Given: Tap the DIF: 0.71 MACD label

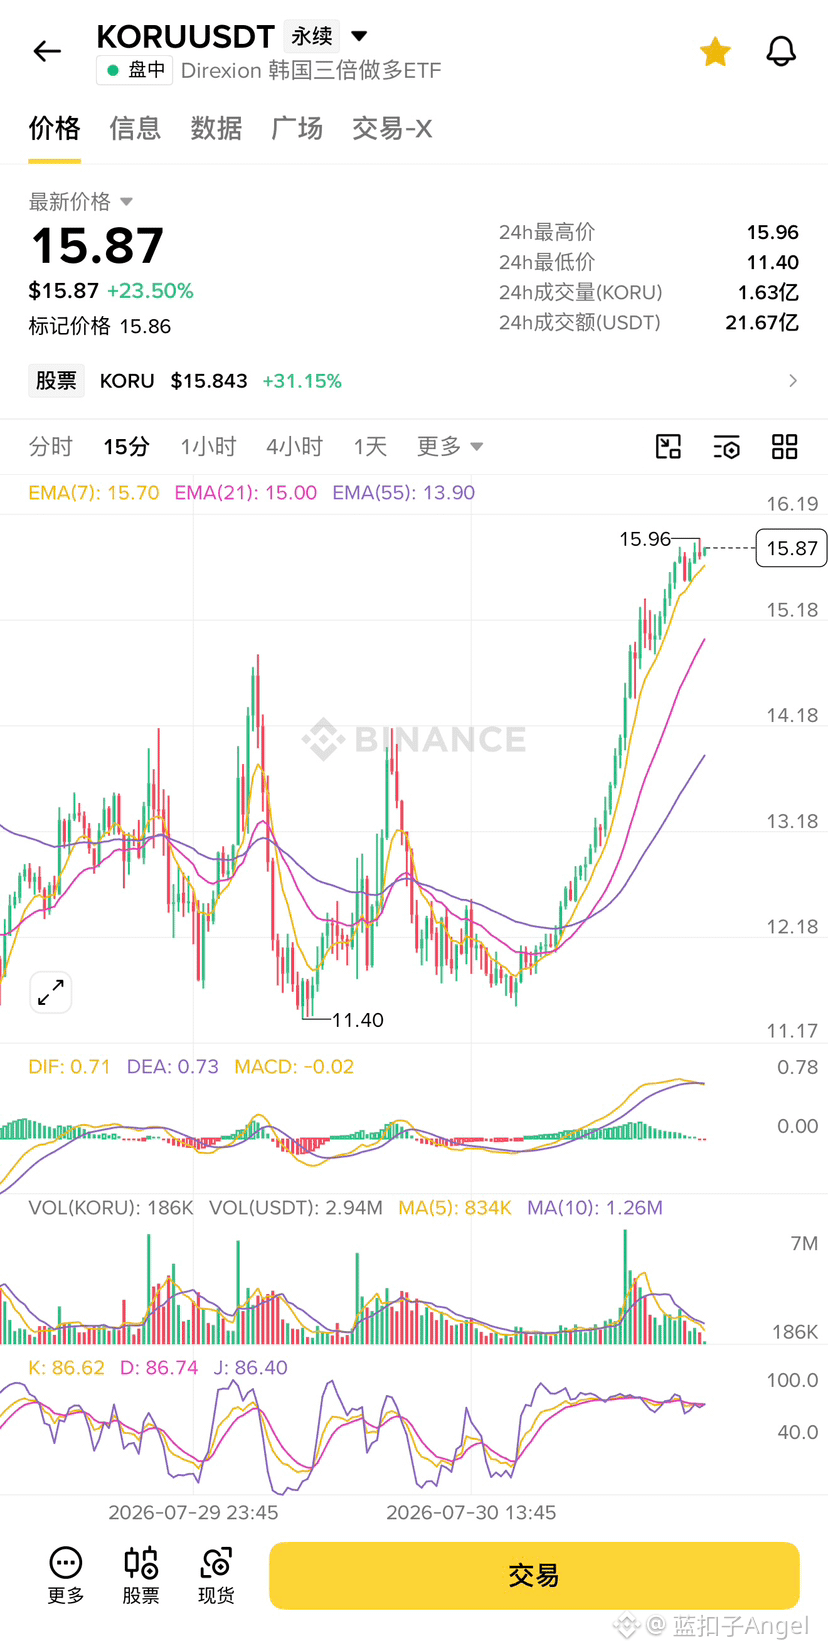Looking at the screenshot, I should point(69,1066).
